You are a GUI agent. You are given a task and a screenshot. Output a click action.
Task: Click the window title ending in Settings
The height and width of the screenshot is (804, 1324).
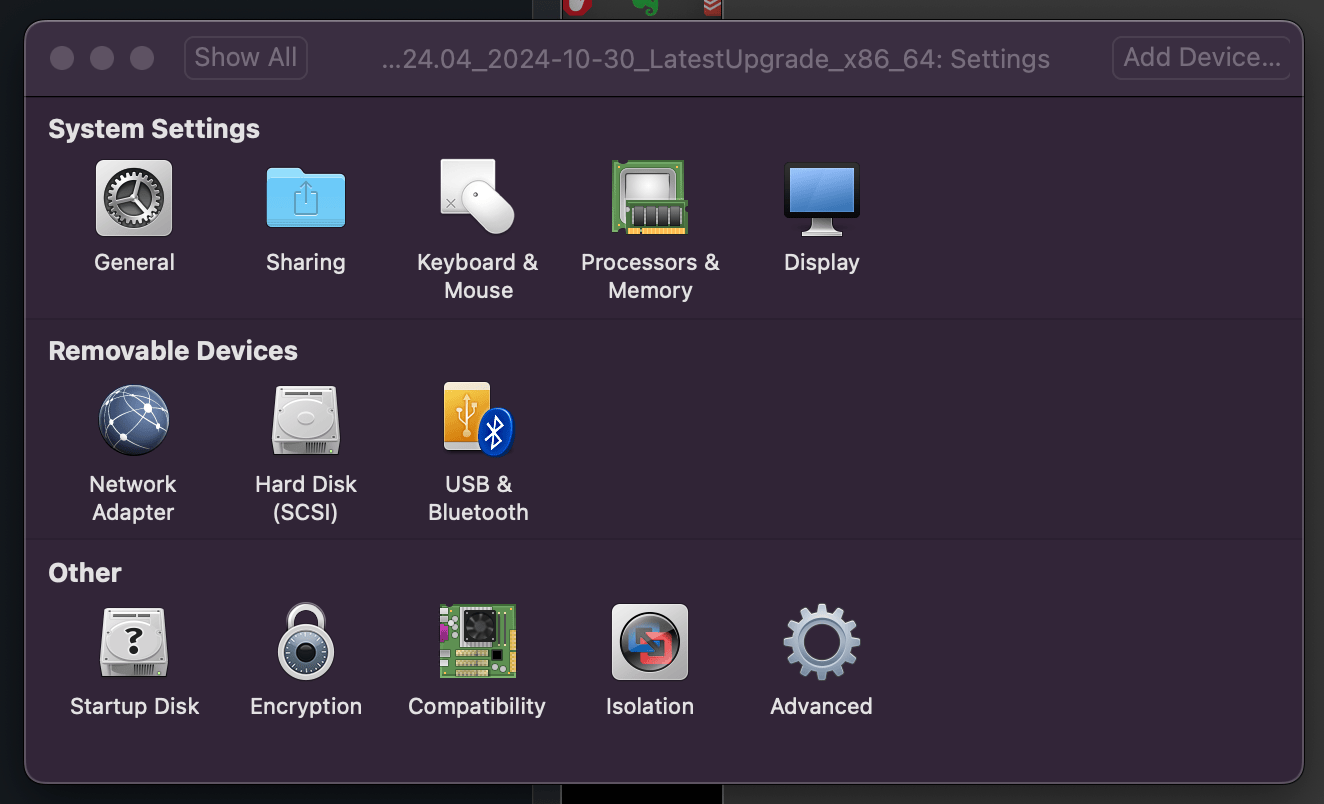tap(716, 59)
